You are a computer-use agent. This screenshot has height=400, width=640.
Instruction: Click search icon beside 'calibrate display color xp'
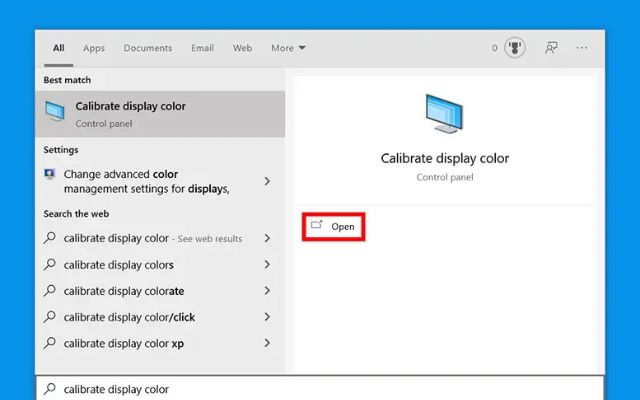[x=49, y=343]
